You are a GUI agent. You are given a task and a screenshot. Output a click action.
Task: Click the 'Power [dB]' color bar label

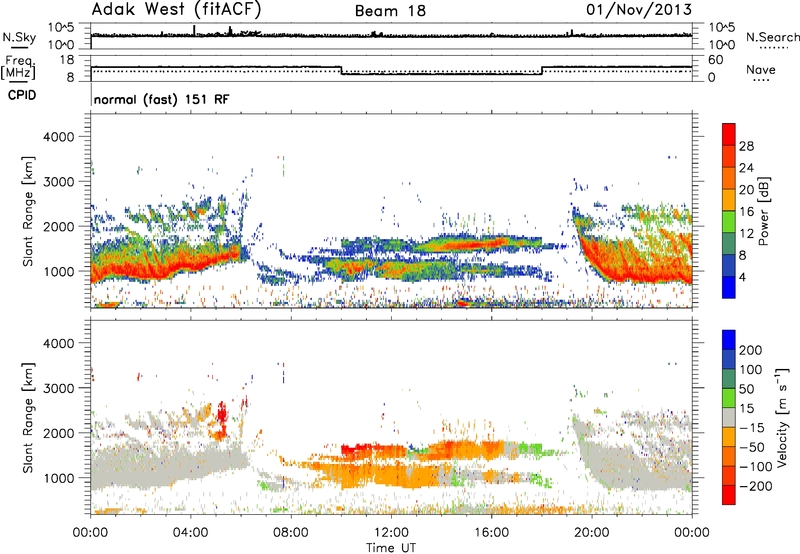tap(764, 211)
